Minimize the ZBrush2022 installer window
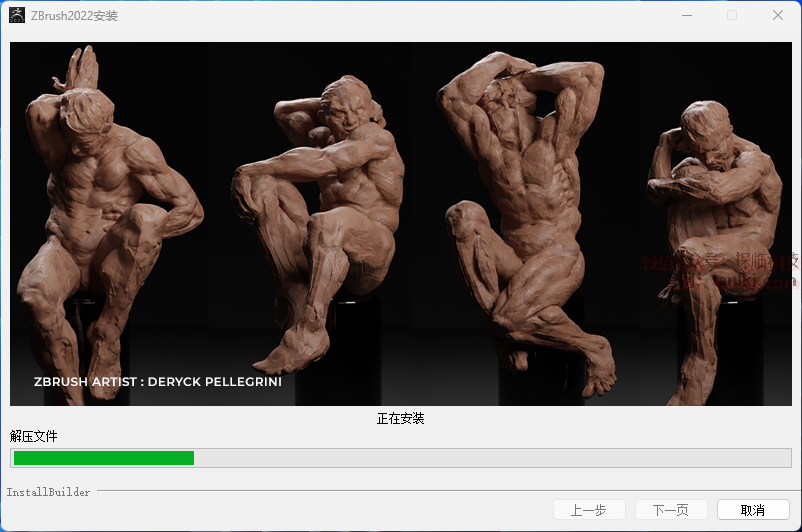Screen dimensions: 802x532 coord(686,15)
